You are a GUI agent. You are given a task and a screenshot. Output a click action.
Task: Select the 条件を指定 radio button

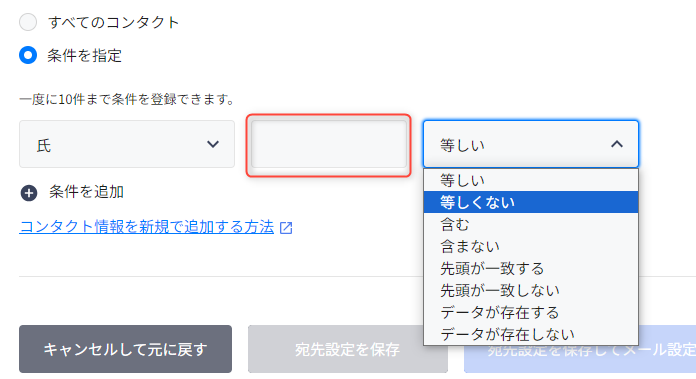[x=28, y=55]
